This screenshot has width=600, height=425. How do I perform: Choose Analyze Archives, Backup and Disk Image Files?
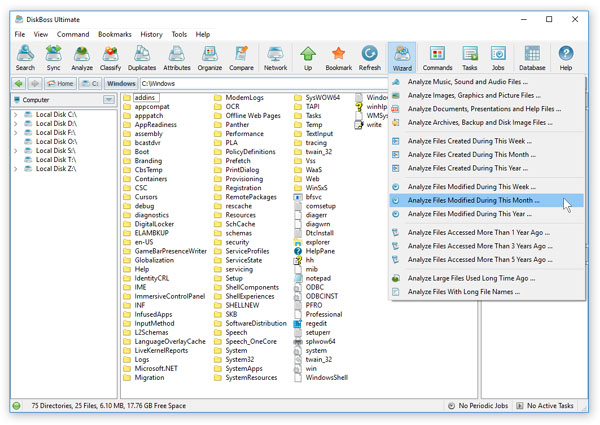[487, 122]
